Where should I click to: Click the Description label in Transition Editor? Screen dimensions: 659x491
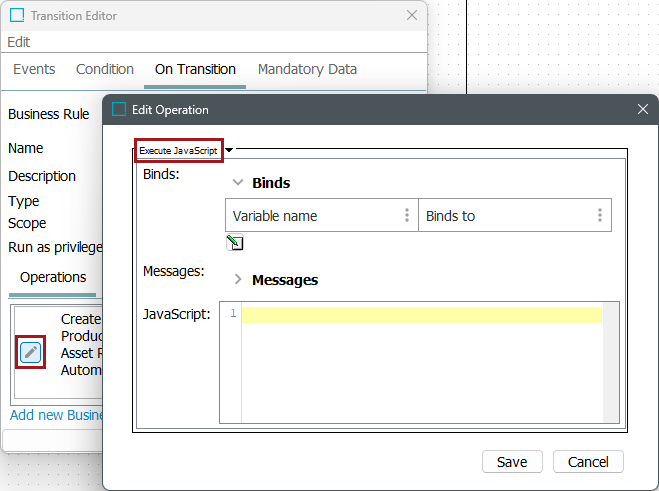(x=42, y=176)
